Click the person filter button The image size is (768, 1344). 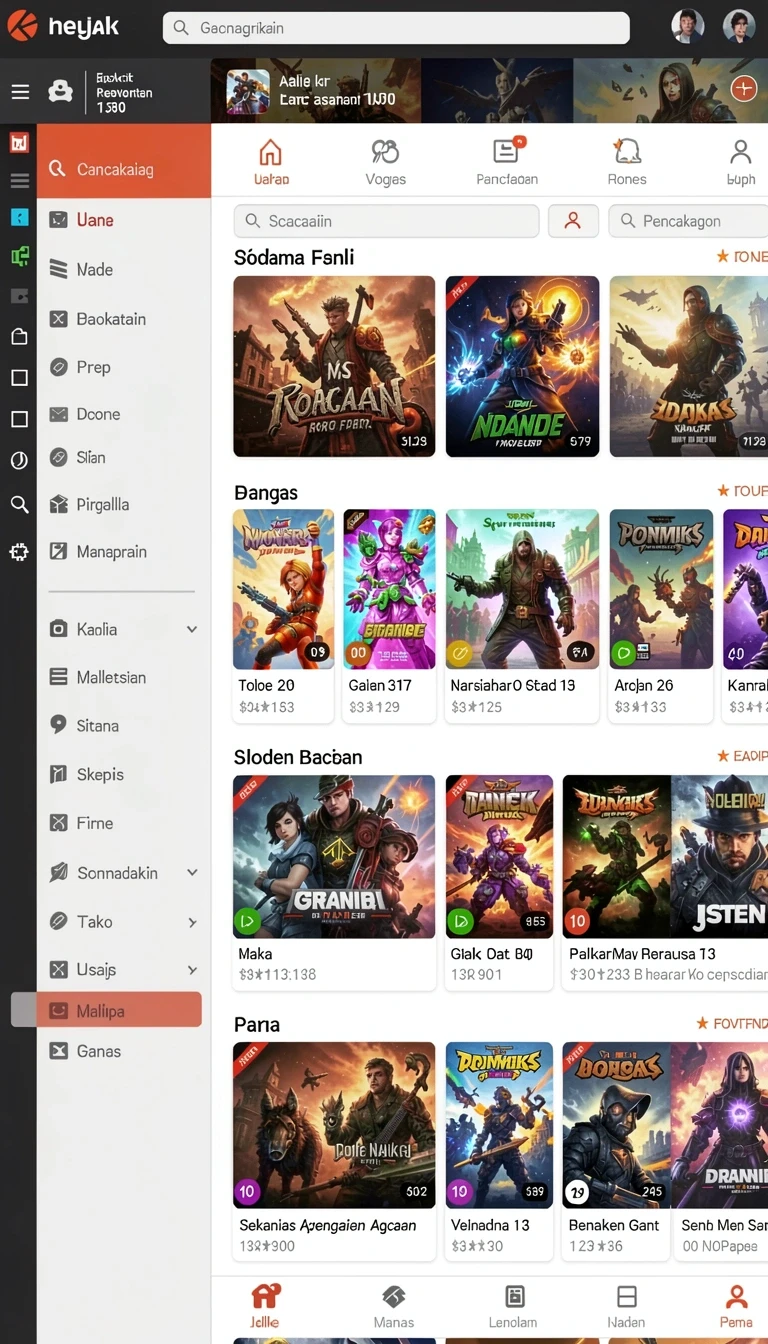click(573, 221)
